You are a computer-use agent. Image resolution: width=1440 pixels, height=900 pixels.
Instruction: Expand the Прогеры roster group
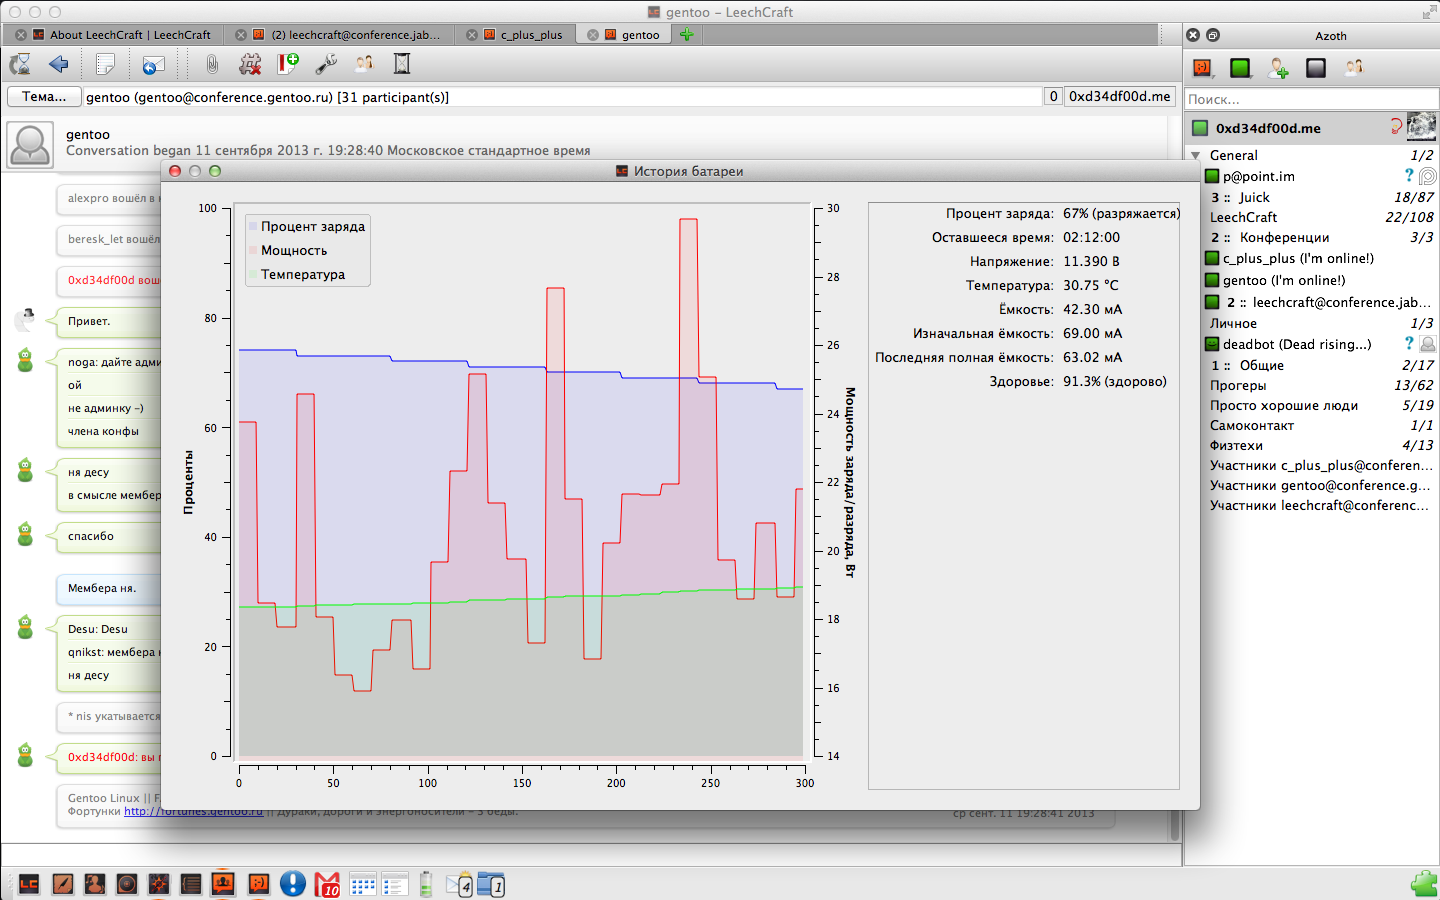[x=1238, y=385]
